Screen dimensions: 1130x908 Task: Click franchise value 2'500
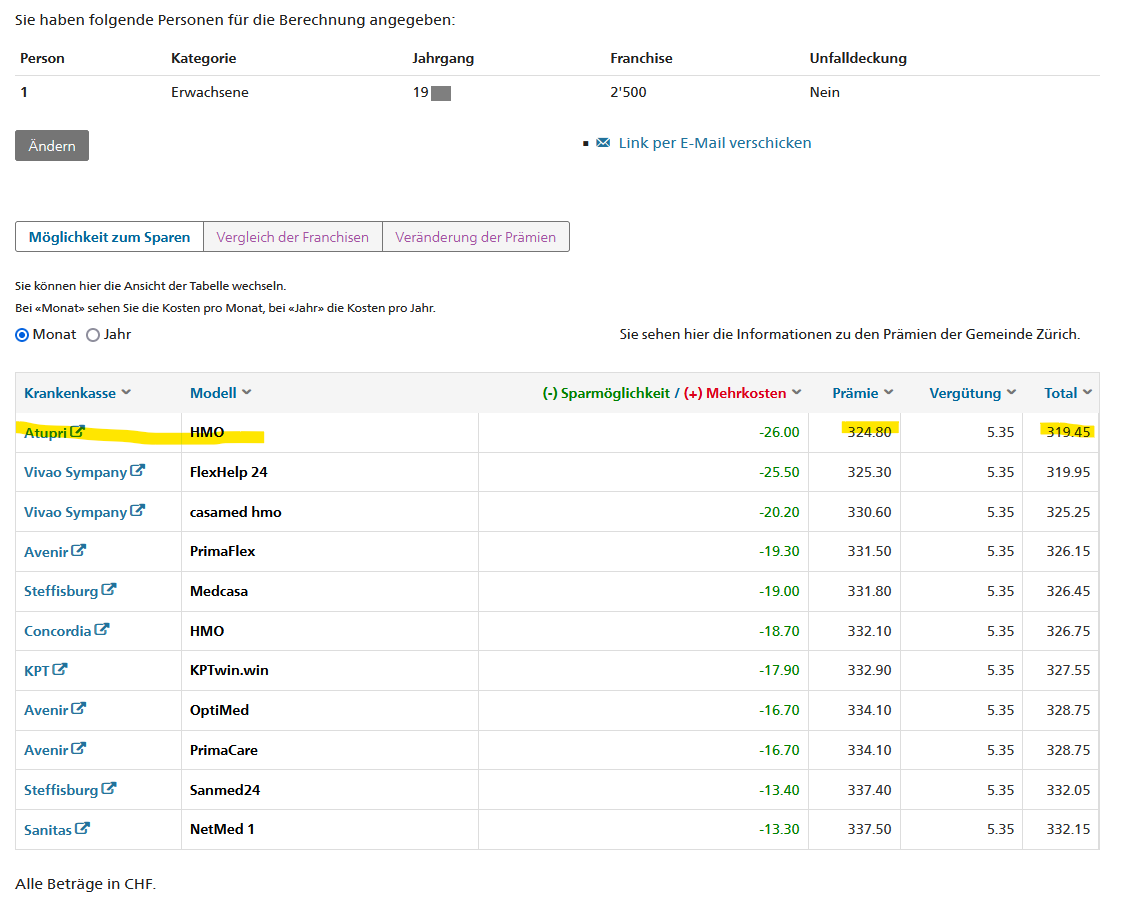coord(628,92)
